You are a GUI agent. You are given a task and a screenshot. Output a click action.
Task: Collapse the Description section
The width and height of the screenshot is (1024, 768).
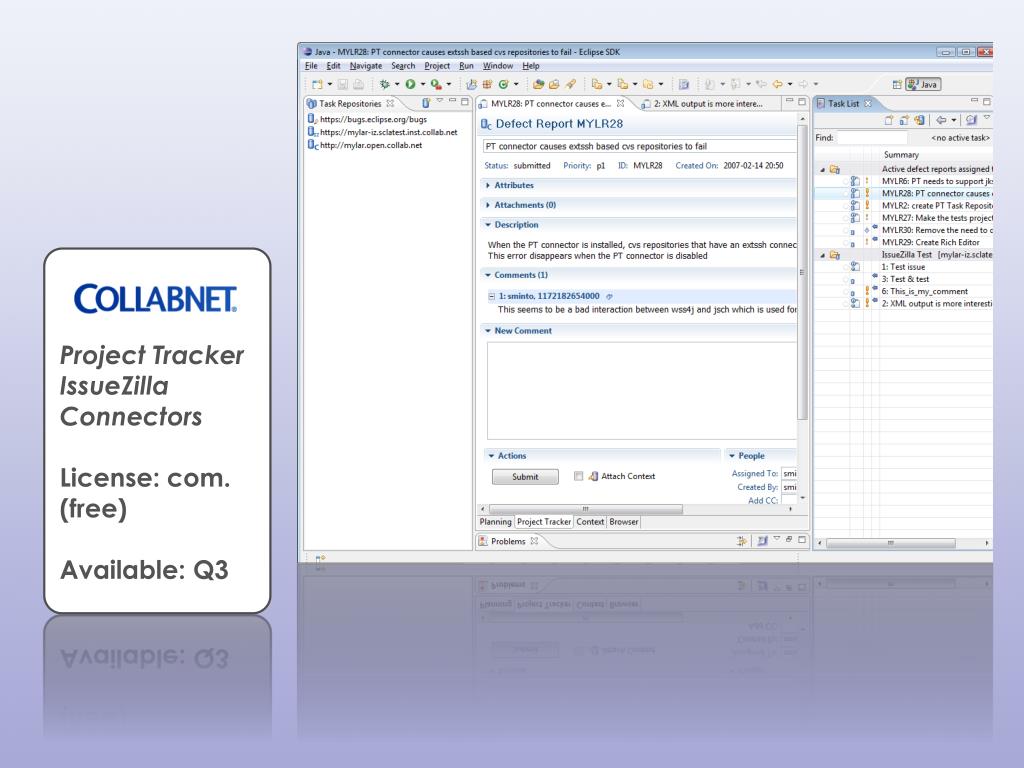488,225
